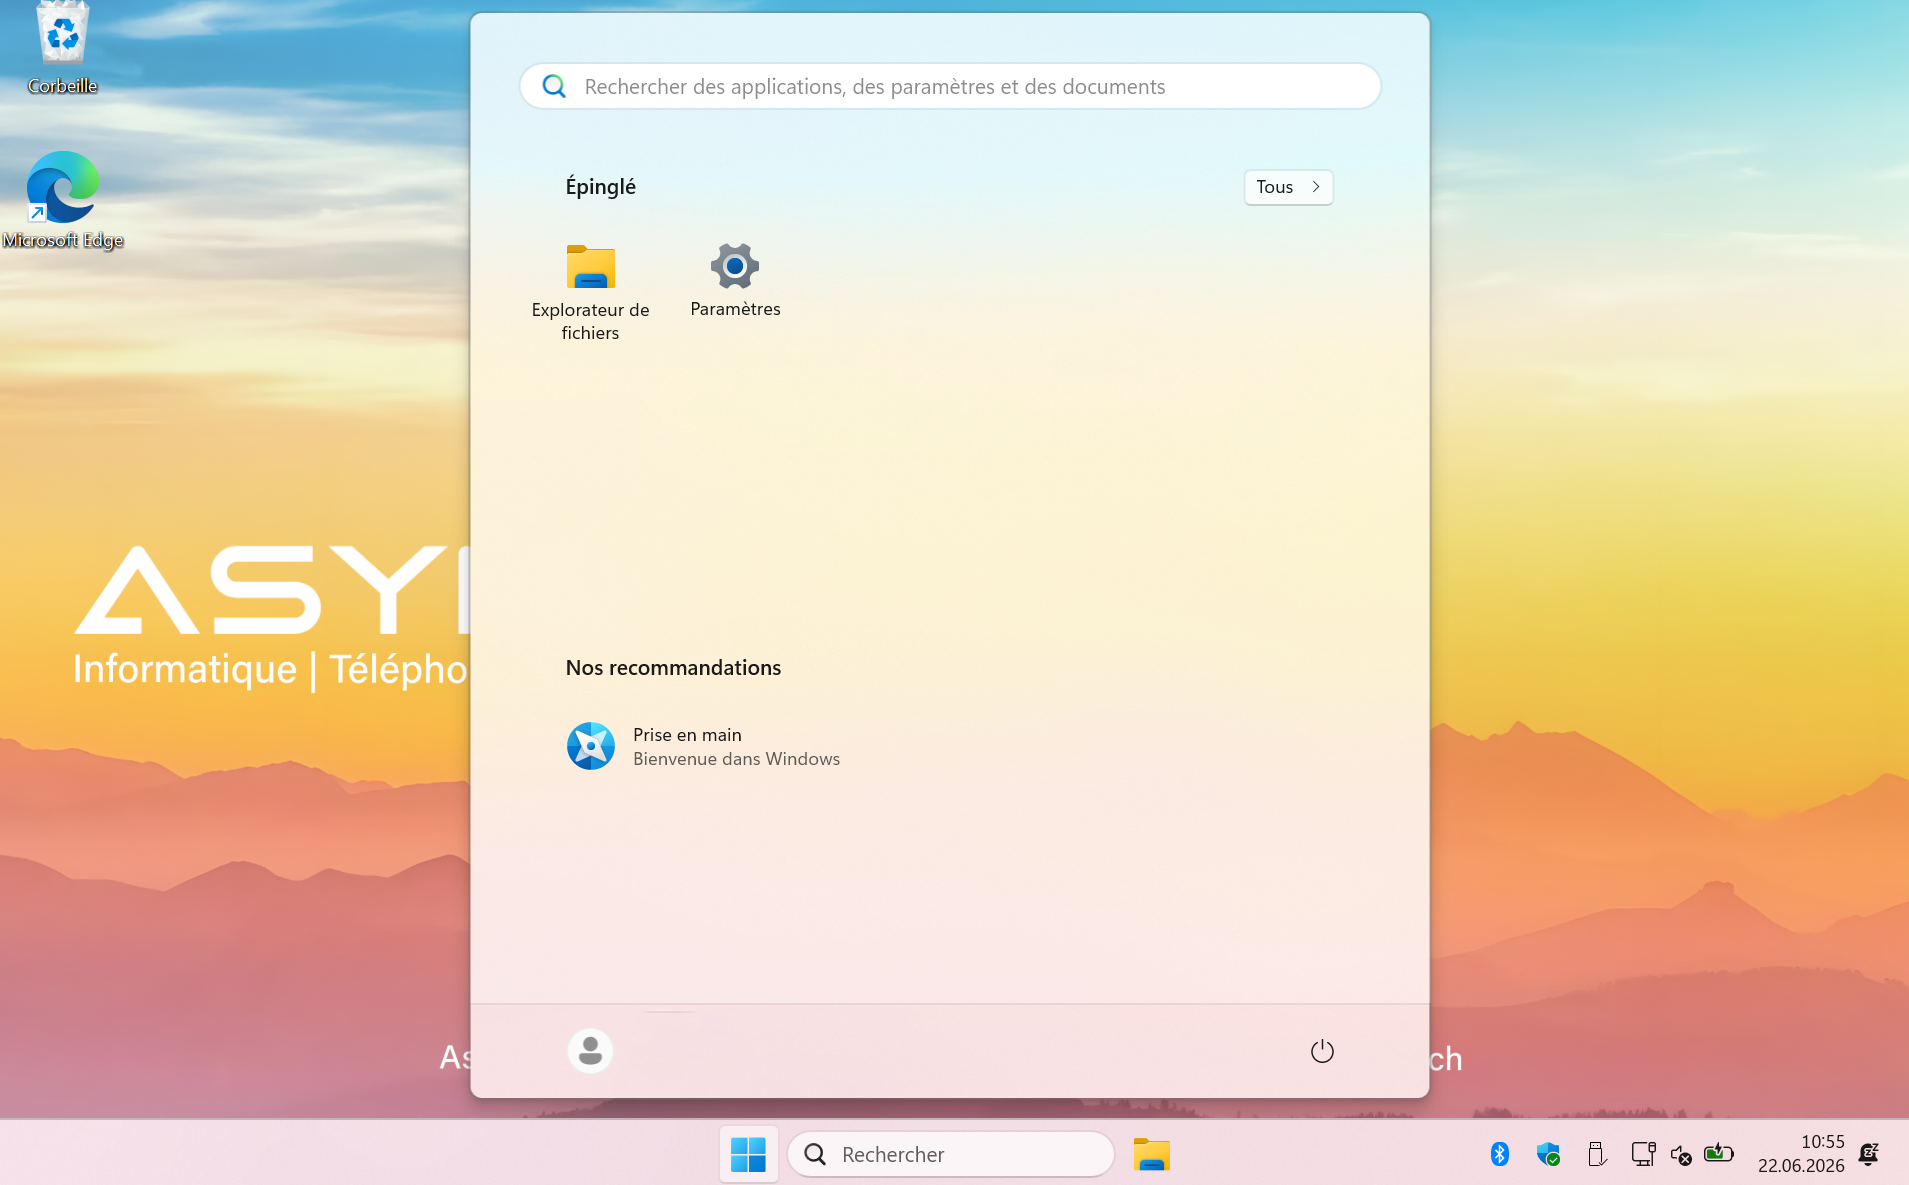
Task: Click the 'Bienvenue dans Windows' text
Action: (x=736, y=759)
